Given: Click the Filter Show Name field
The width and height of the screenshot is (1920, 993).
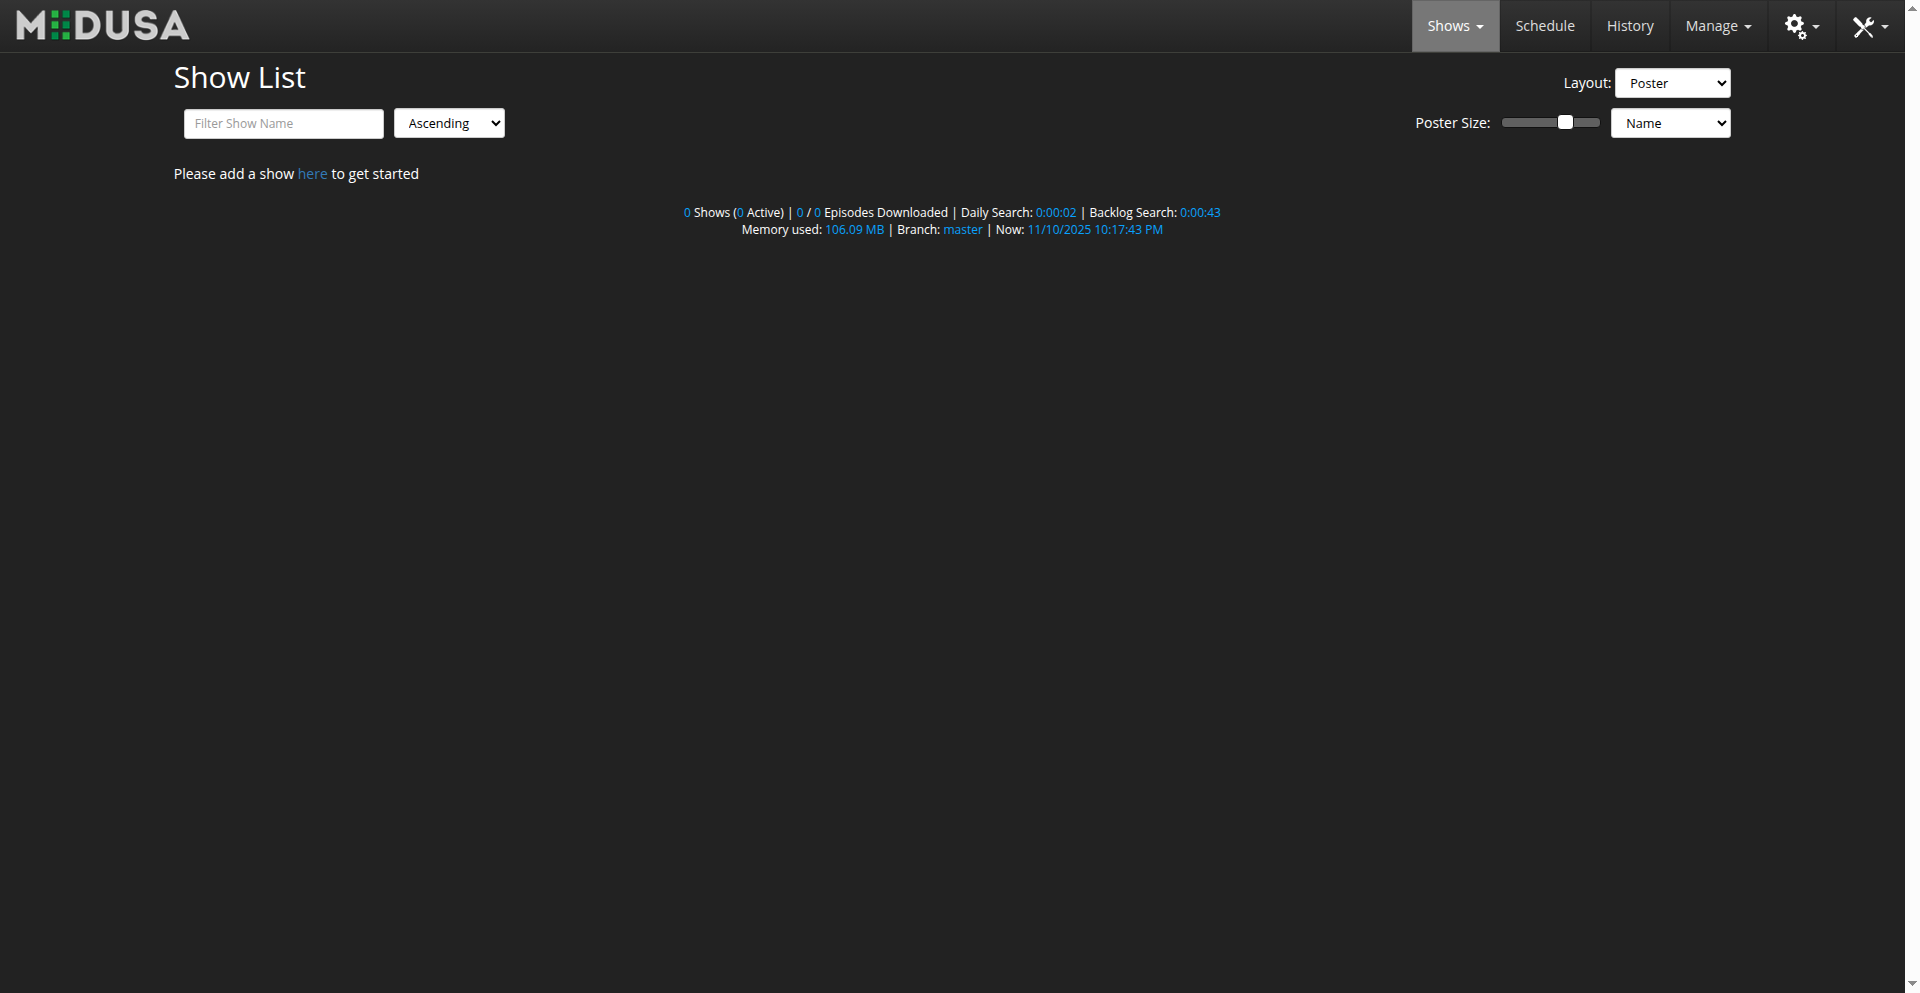Looking at the screenshot, I should pyautogui.click(x=283, y=124).
